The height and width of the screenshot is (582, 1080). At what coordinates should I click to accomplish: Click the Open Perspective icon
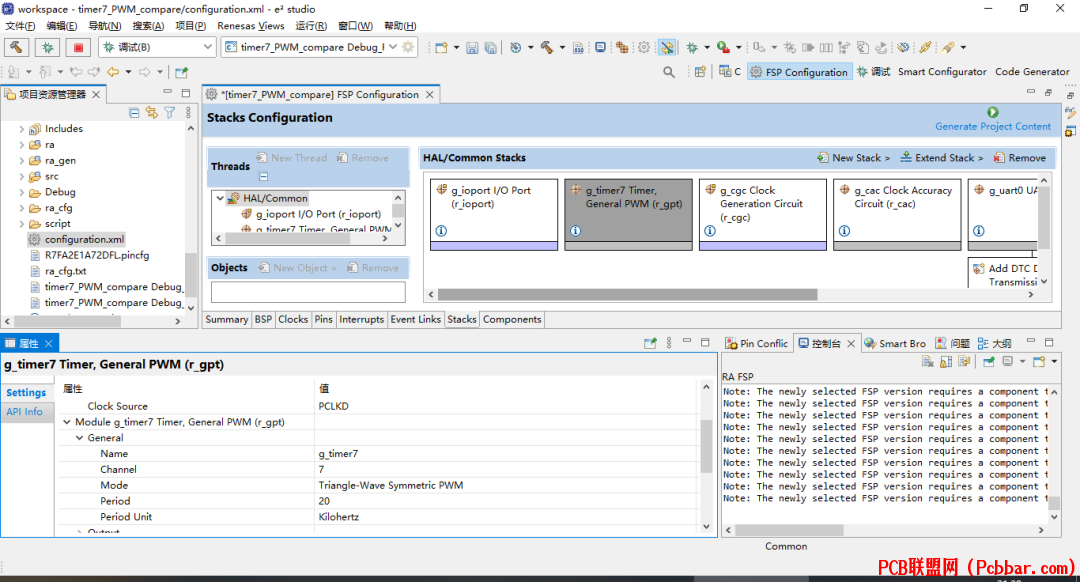(700, 72)
